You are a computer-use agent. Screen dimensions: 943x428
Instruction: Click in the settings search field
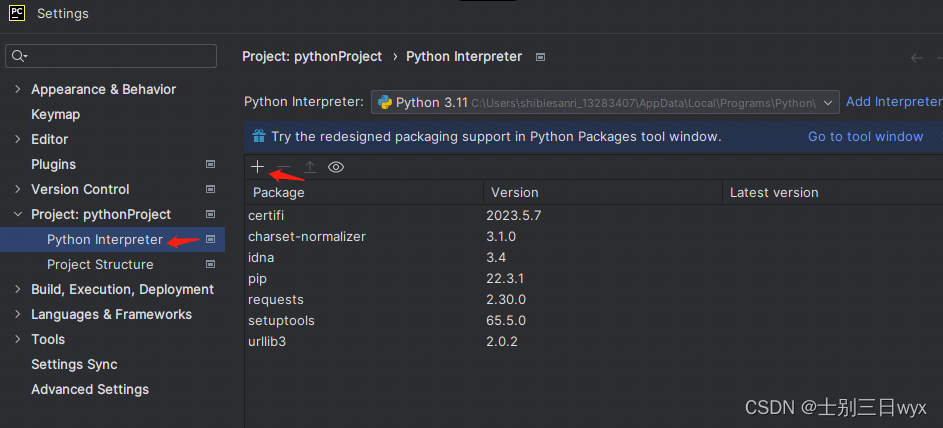pos(111,56)
